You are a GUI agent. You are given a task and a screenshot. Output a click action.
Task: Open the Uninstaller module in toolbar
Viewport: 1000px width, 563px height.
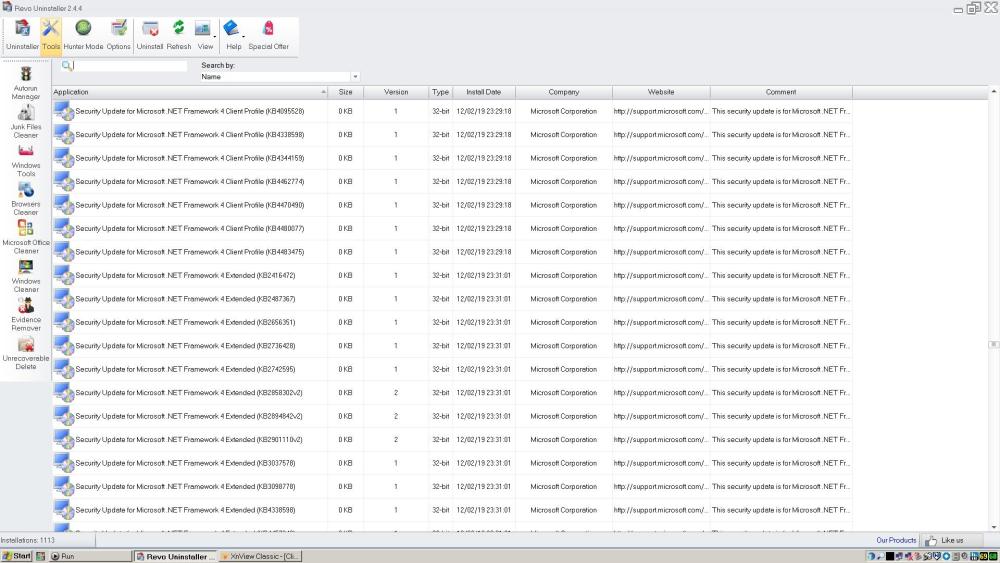pos(22,34)
